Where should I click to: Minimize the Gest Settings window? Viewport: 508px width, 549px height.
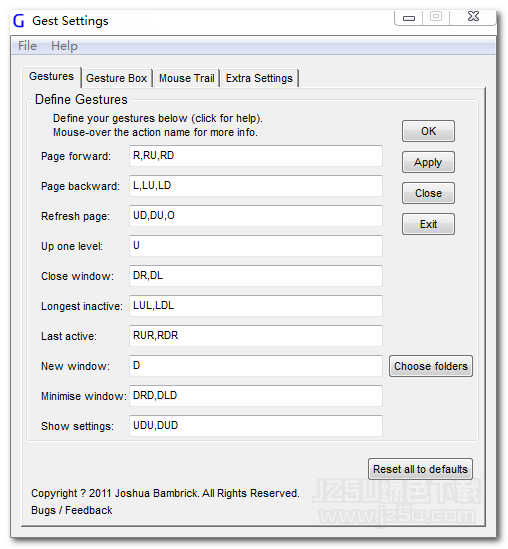click(x=409, y=17)
